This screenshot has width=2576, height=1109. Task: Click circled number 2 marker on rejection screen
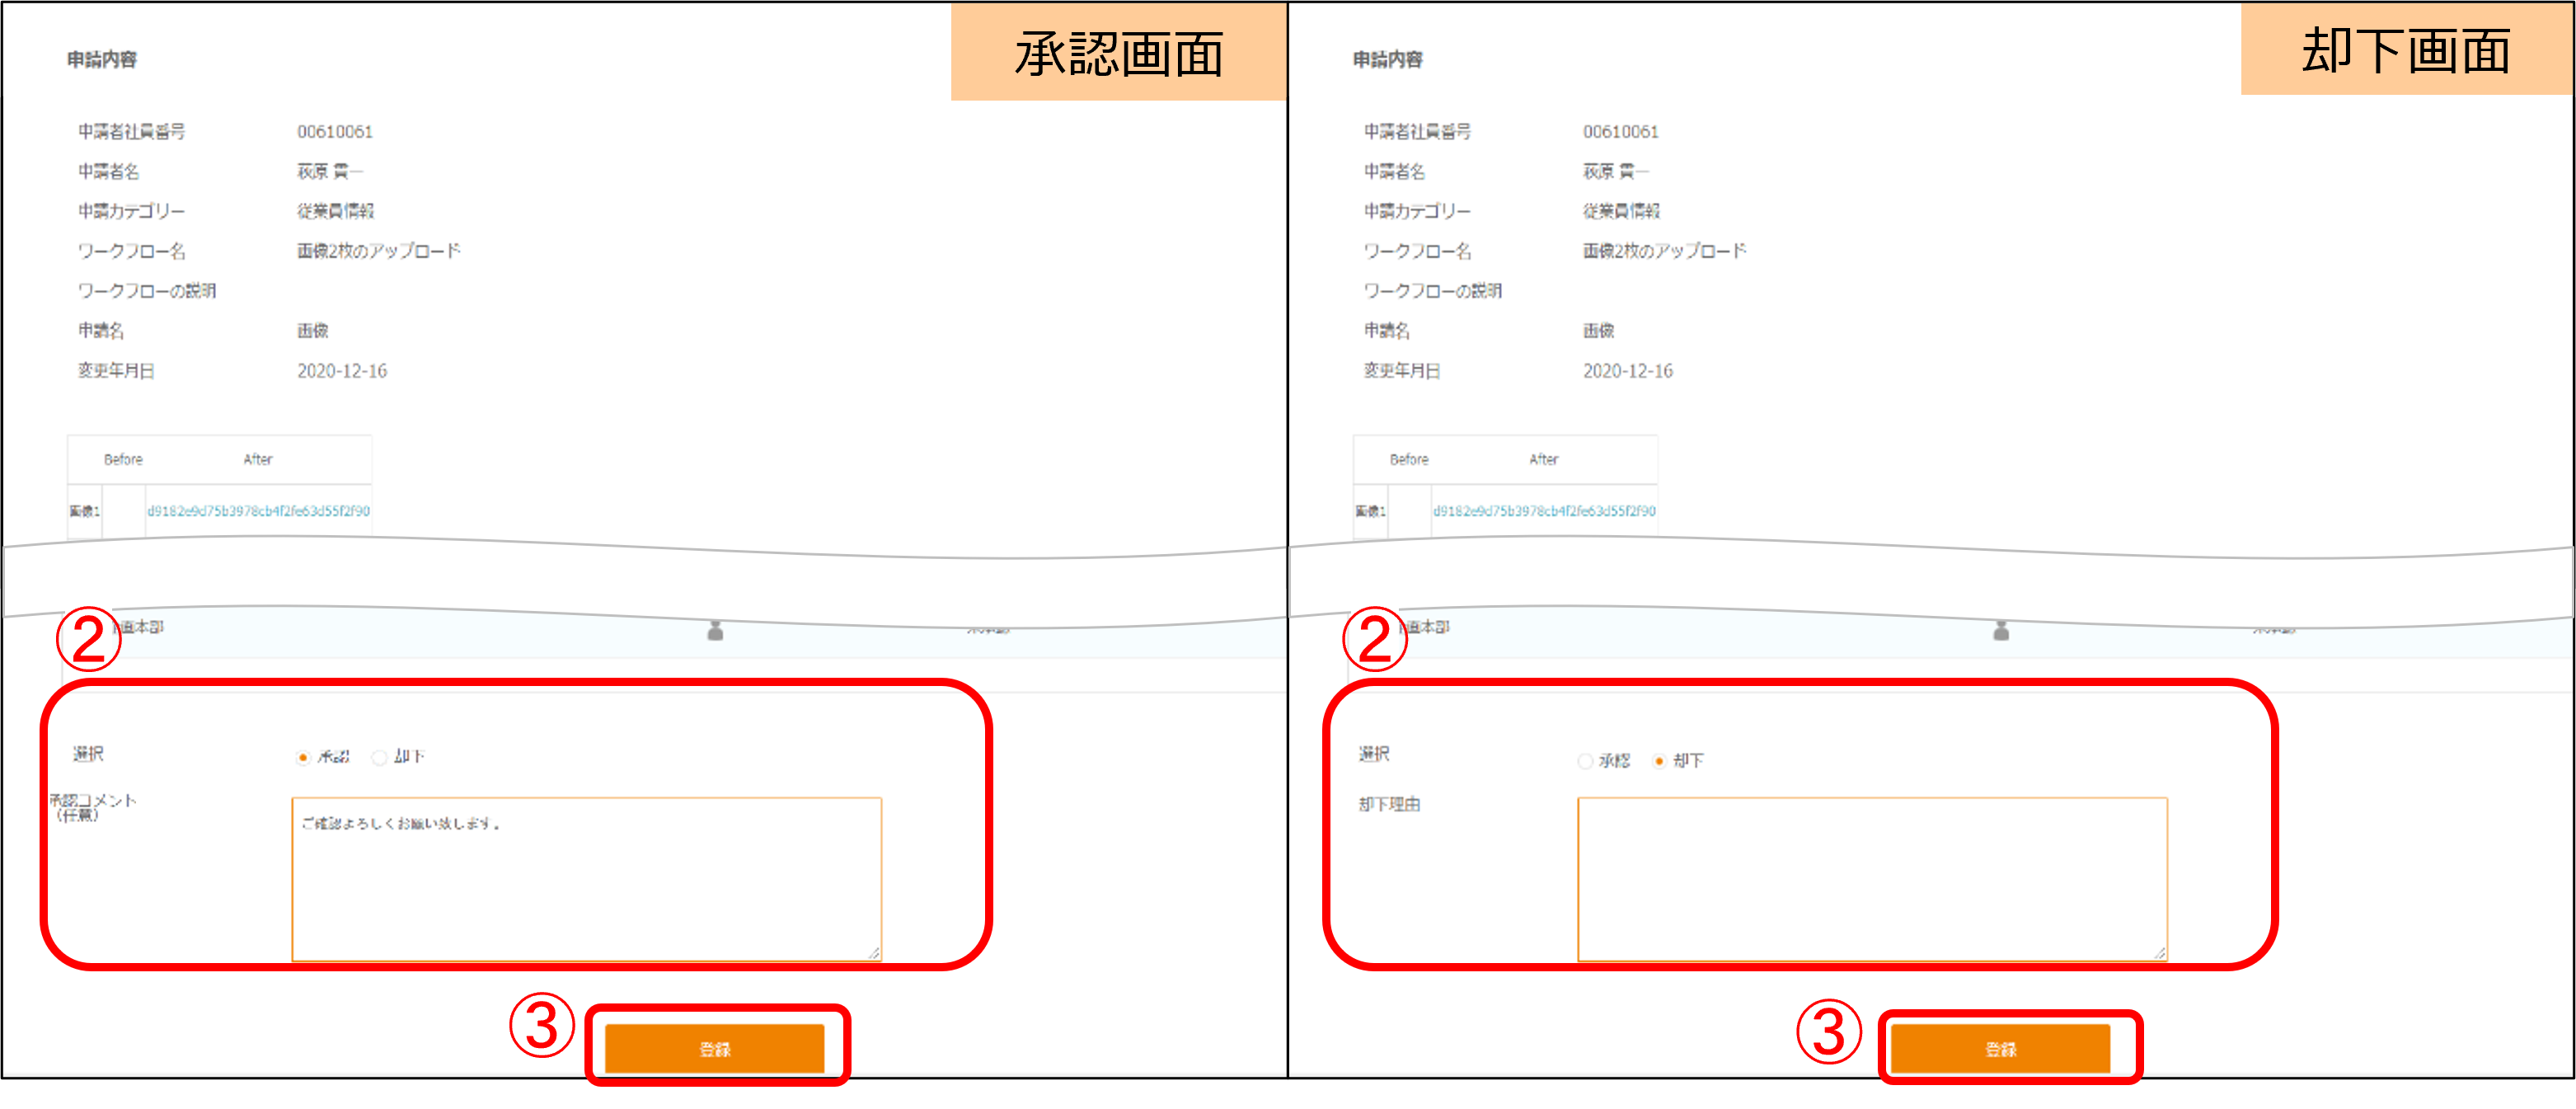1374,639
